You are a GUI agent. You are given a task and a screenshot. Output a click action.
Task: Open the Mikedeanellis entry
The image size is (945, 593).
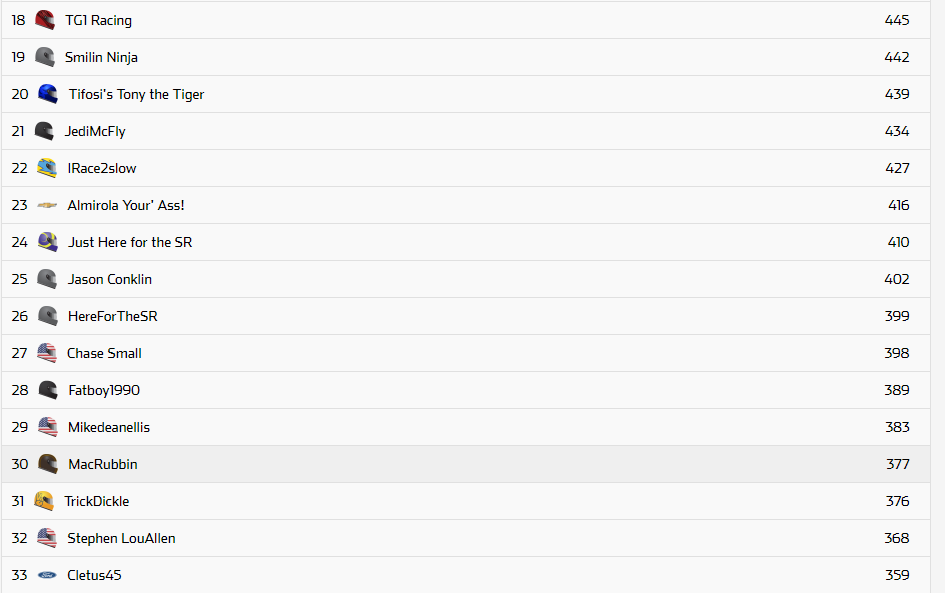pos(108,427)
